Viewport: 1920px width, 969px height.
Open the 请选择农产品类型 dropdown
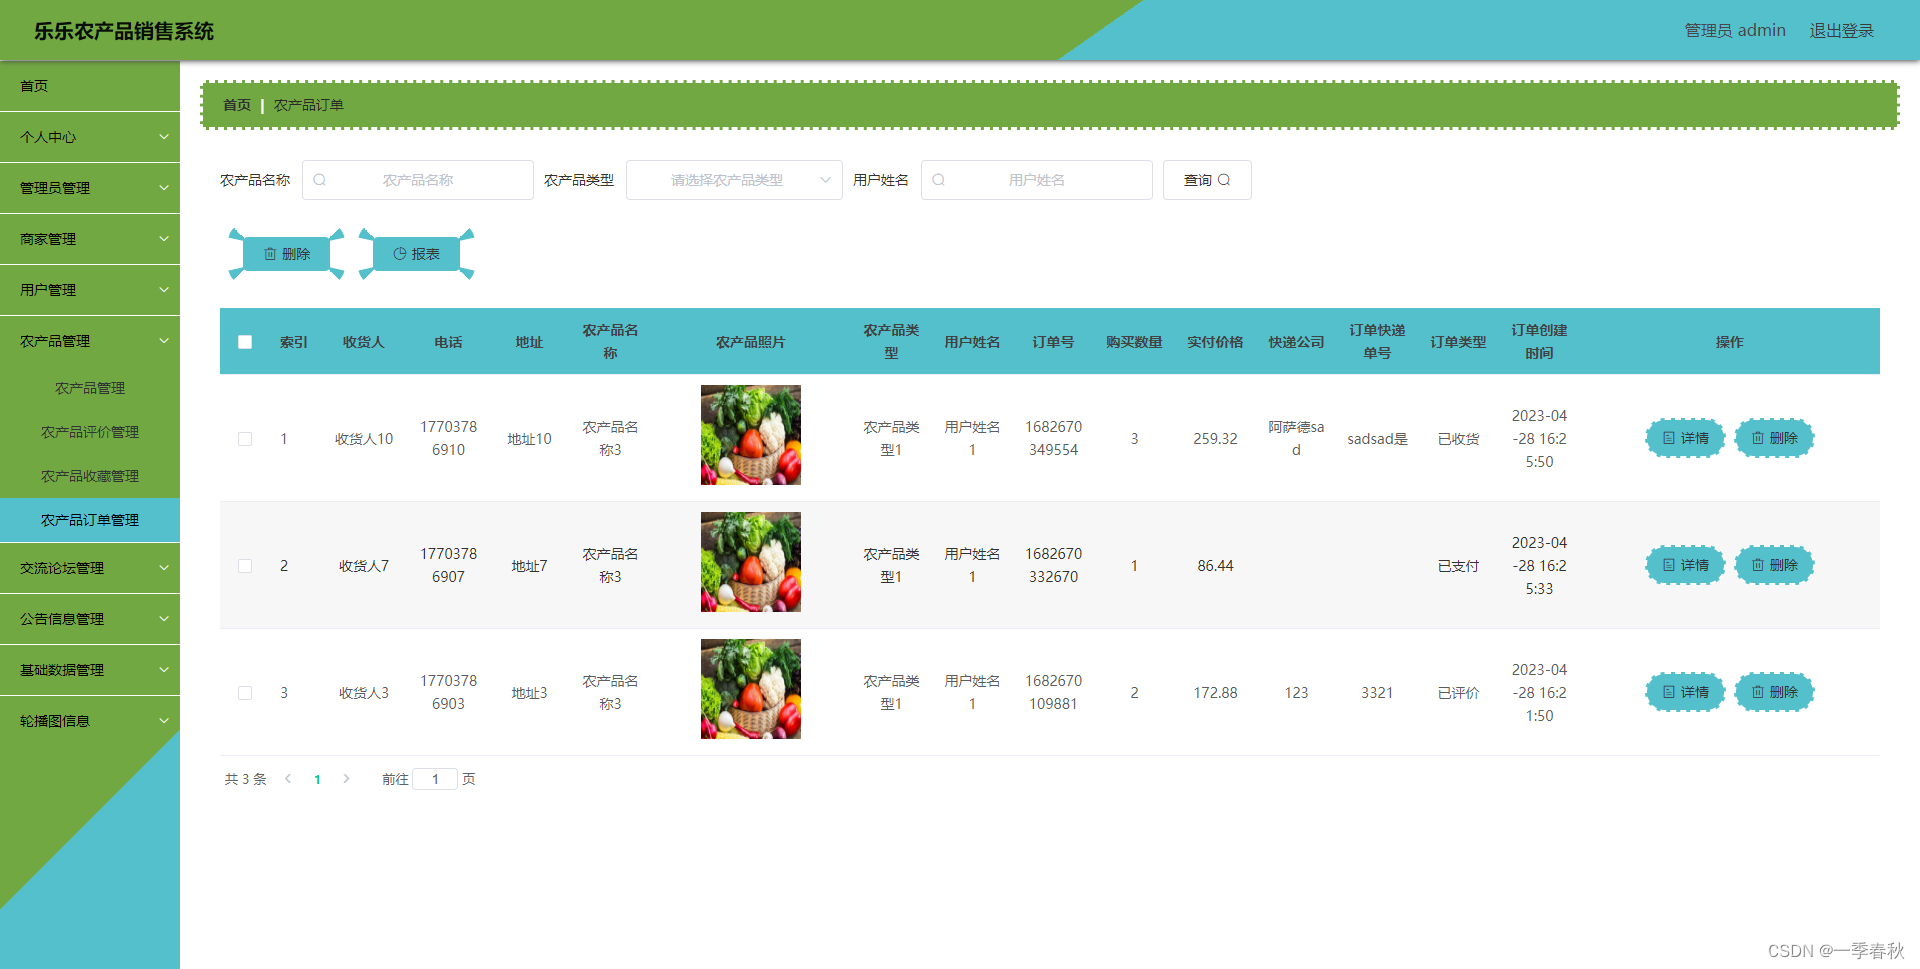(x=734, y=180)
